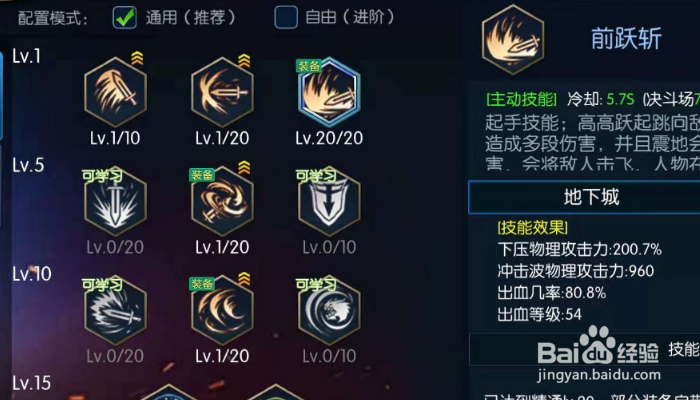Screen dimensions: 700x400
Task: Click the 可学习 badge on the shield skill
Action: (316, 175)
